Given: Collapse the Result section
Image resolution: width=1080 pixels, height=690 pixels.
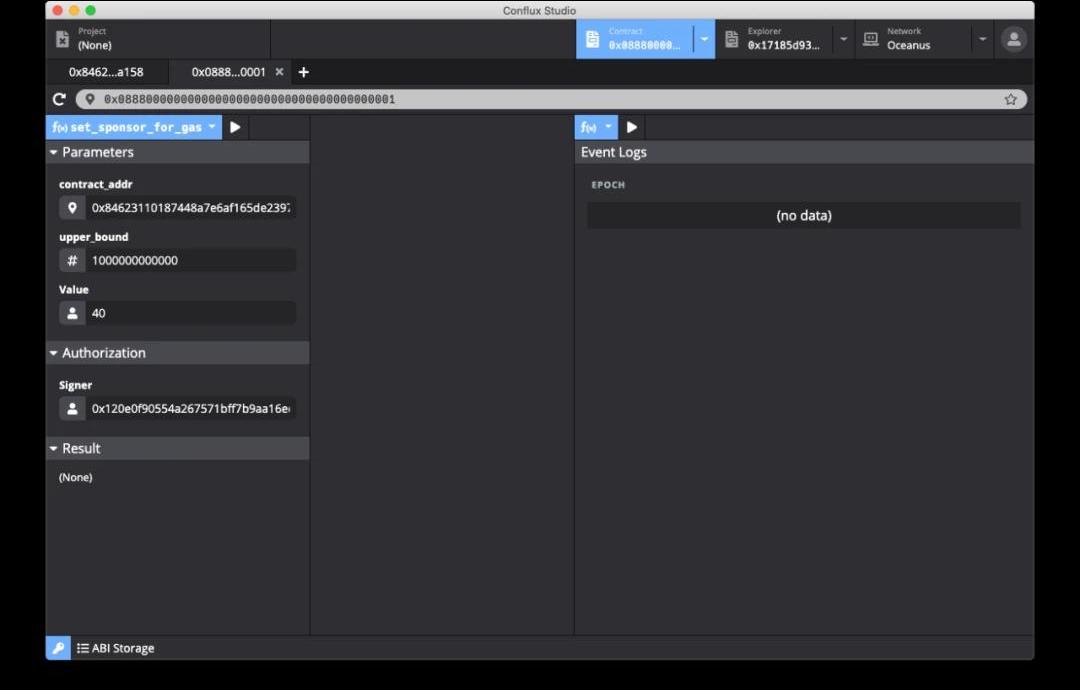Looking at the screenshot, I should click(x=54, y=448).
